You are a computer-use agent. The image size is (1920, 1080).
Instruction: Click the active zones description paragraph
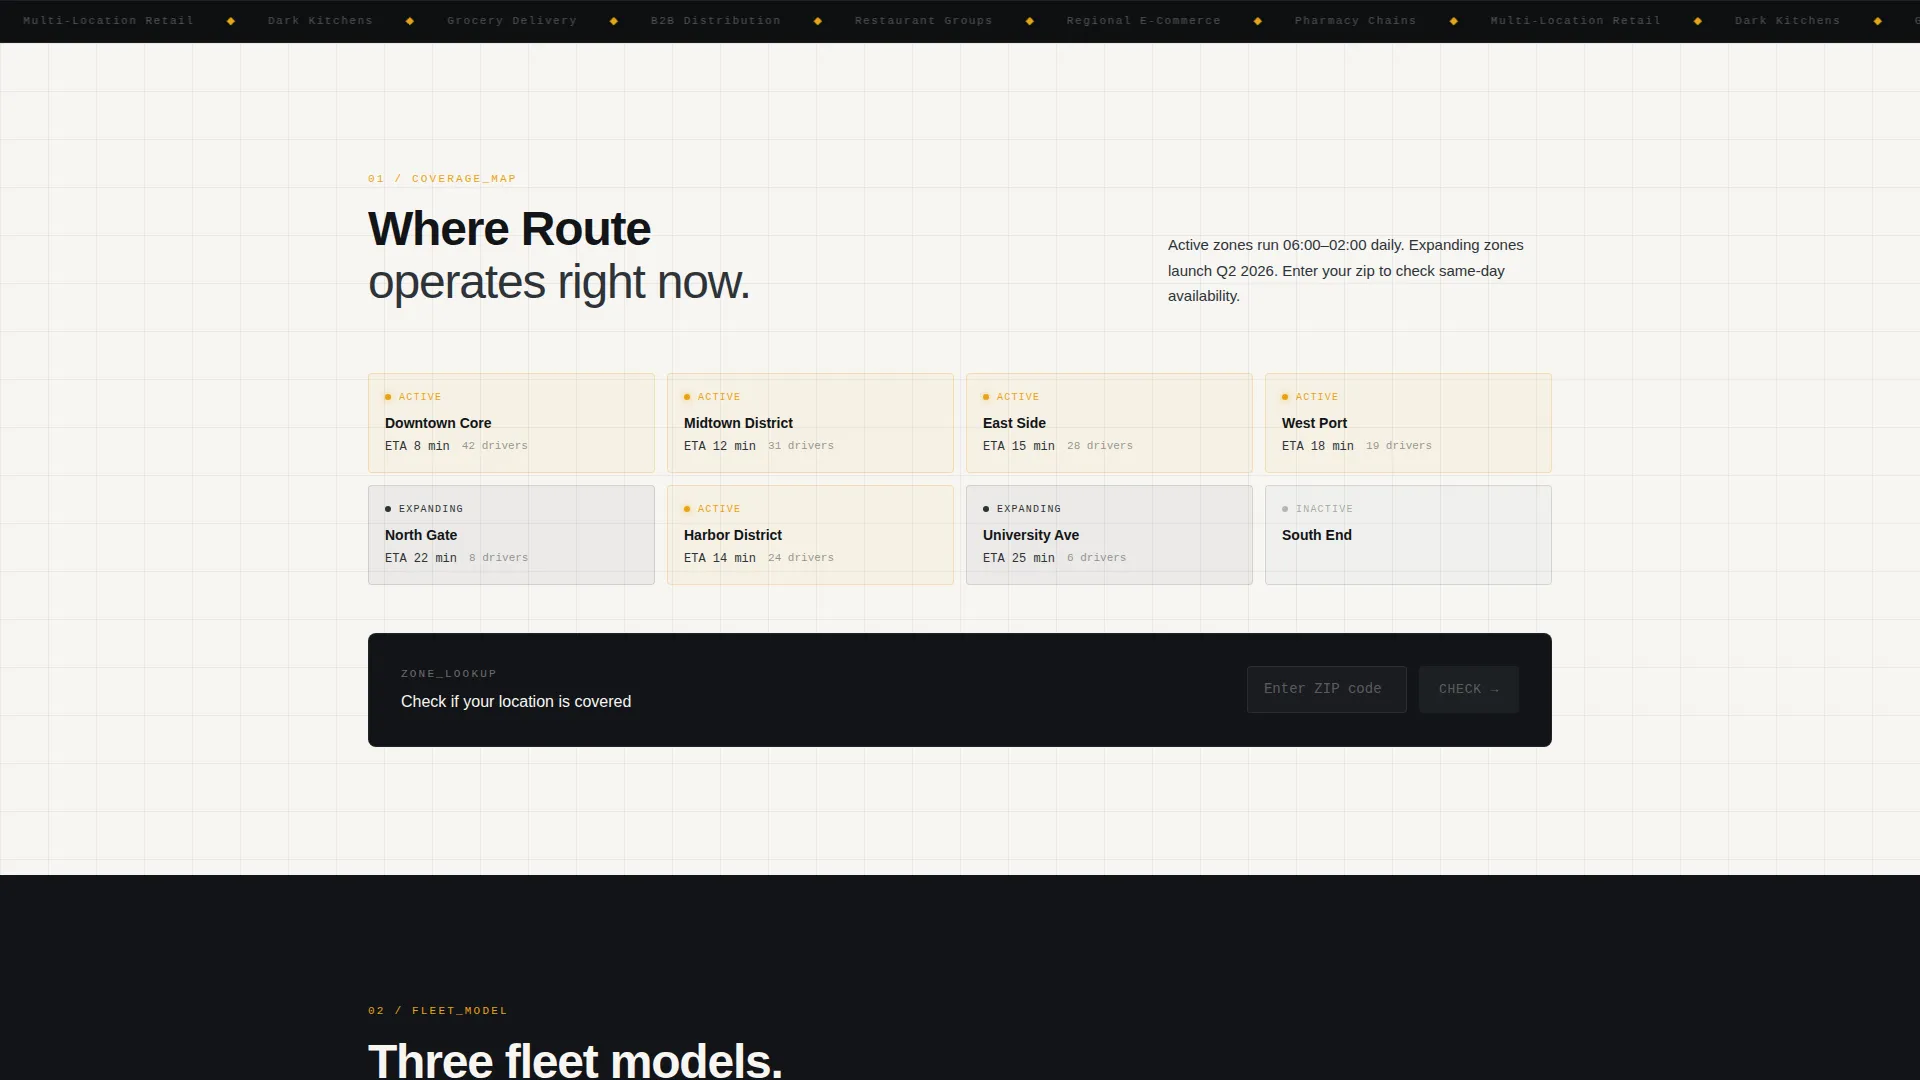pos(1346,271)
